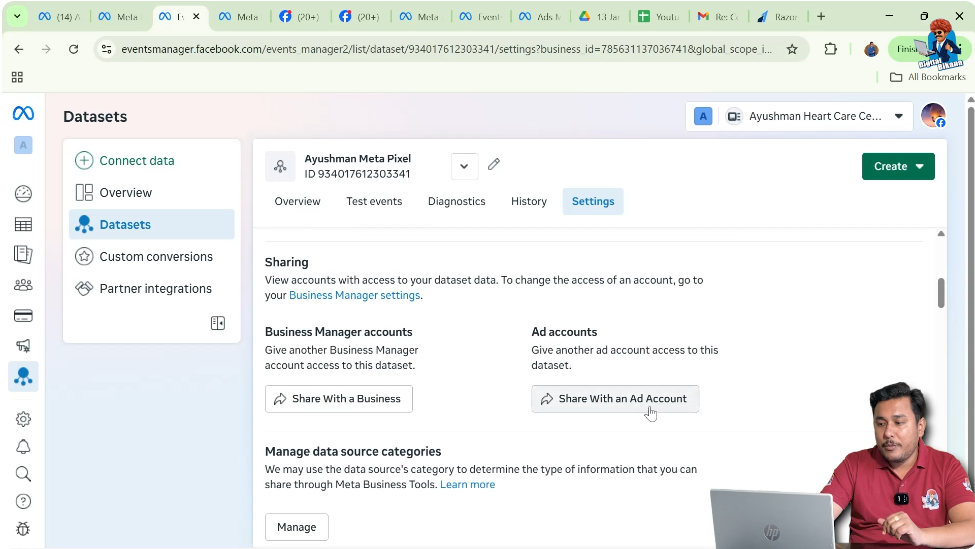The width and height of the screenshot is (975, 549).
Task: Click the Manage button
Action: point(297,527)
